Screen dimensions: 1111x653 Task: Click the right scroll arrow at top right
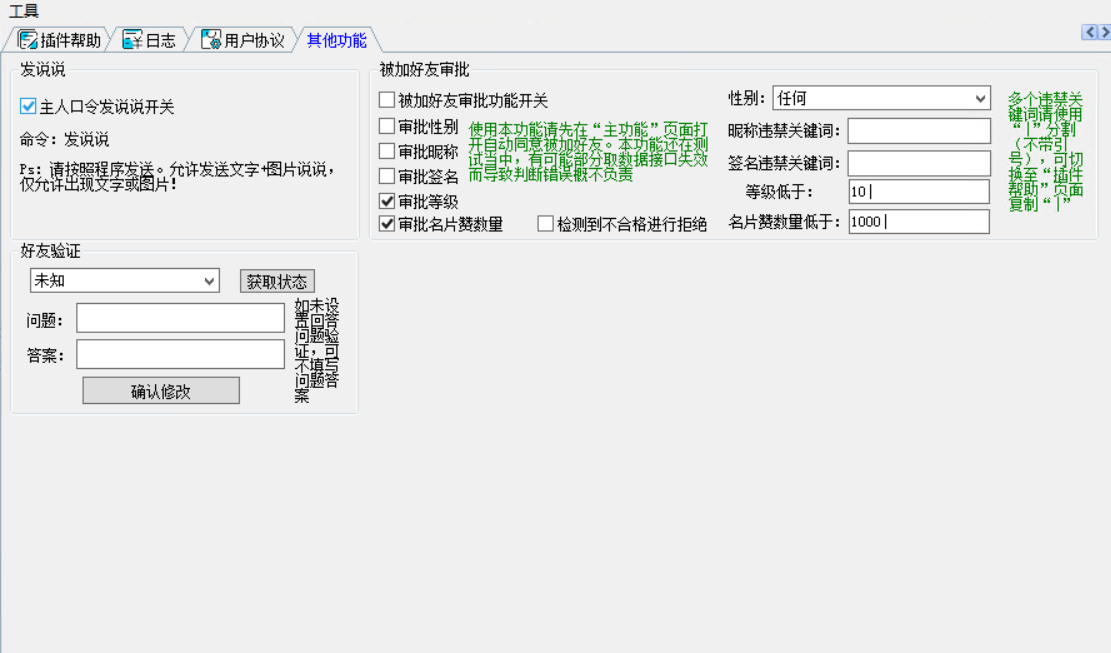click(x=1103, y=34)
